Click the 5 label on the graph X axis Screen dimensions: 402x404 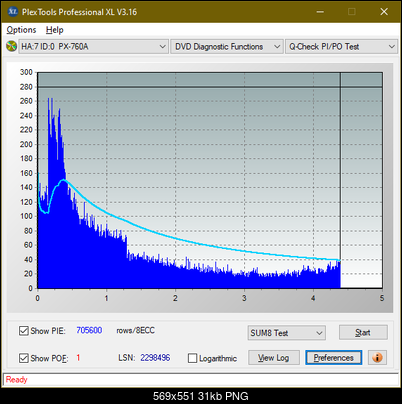pos(382,298)
